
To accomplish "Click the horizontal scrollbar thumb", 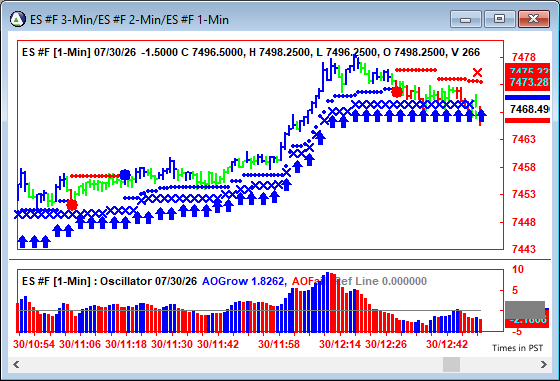I will coord(451,365).
